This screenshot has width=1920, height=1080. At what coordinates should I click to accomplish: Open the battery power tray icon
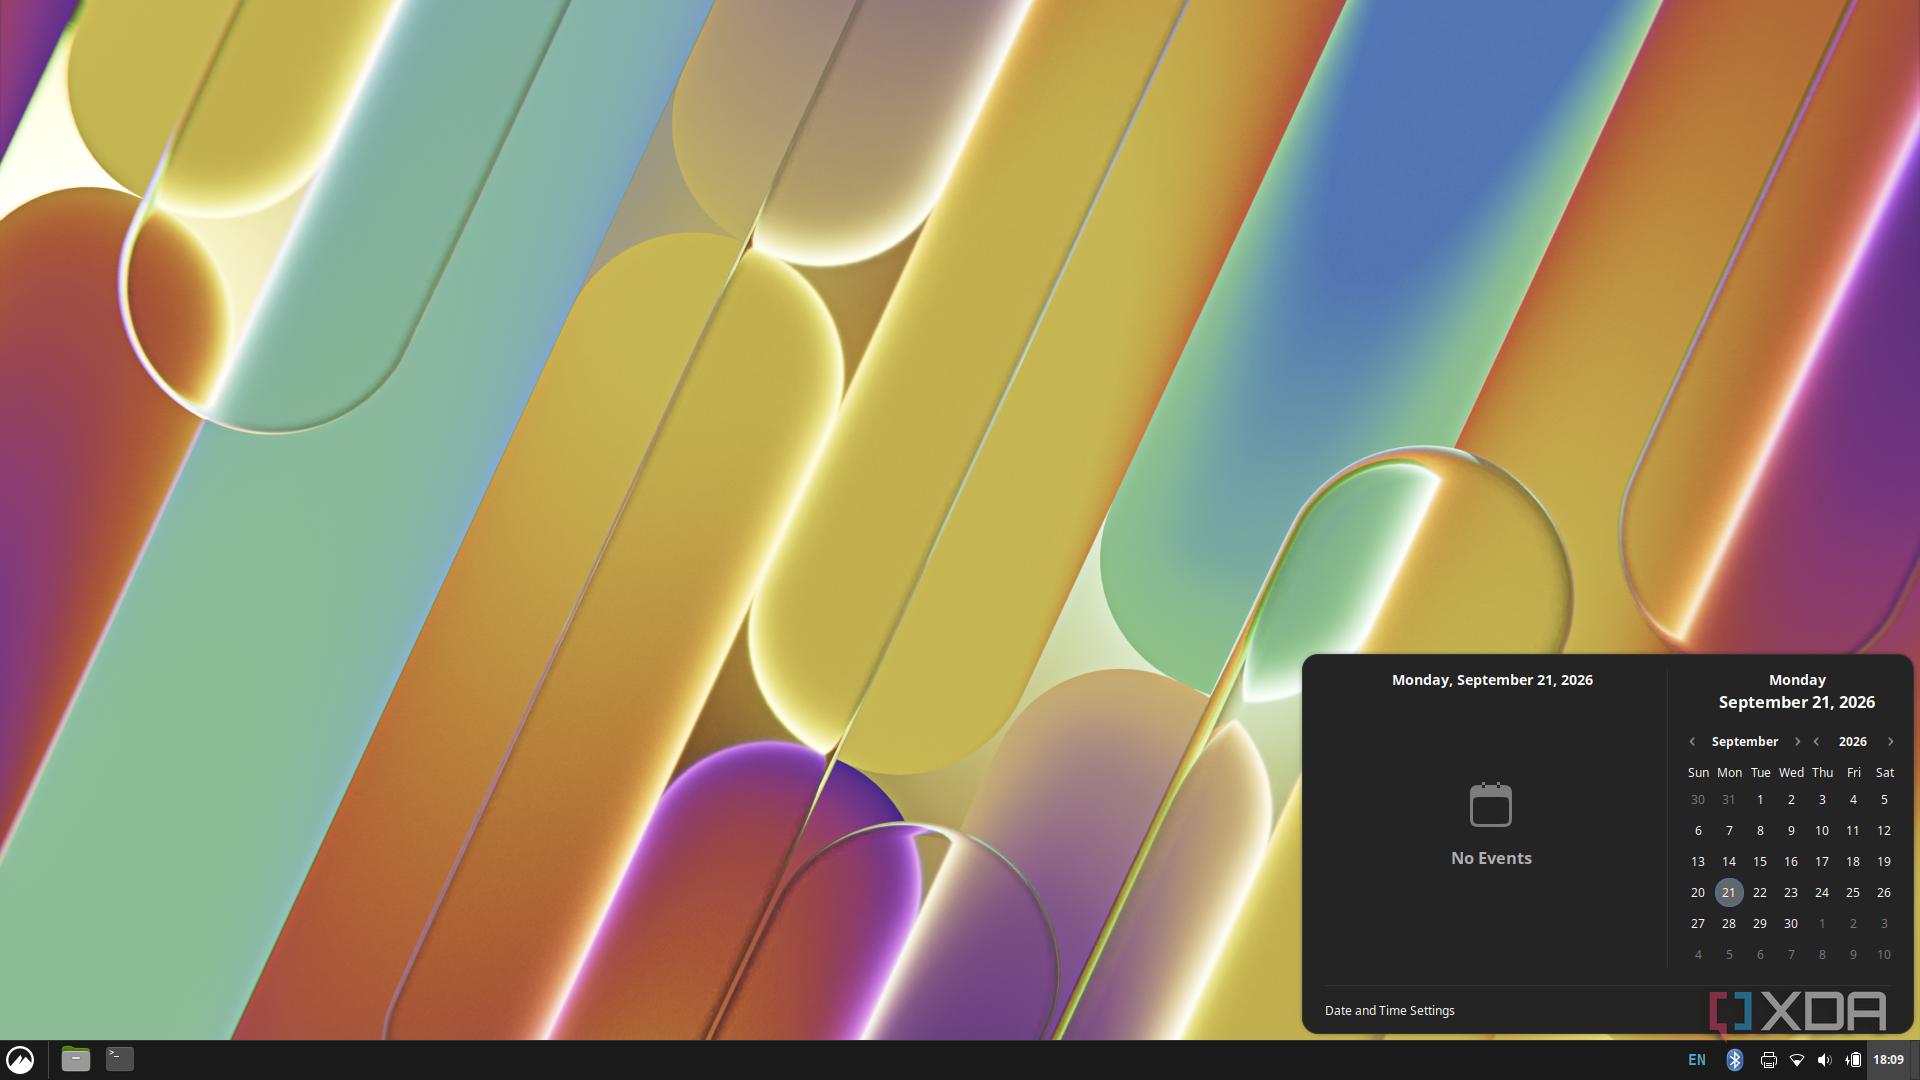pos(1854,1060)
